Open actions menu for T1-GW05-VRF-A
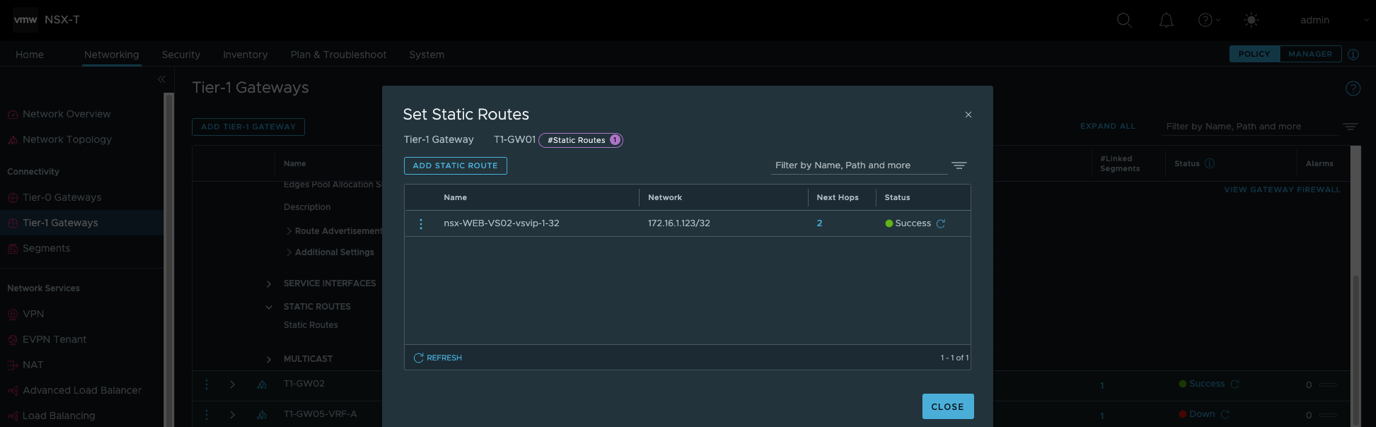 (x=207, y=415)
